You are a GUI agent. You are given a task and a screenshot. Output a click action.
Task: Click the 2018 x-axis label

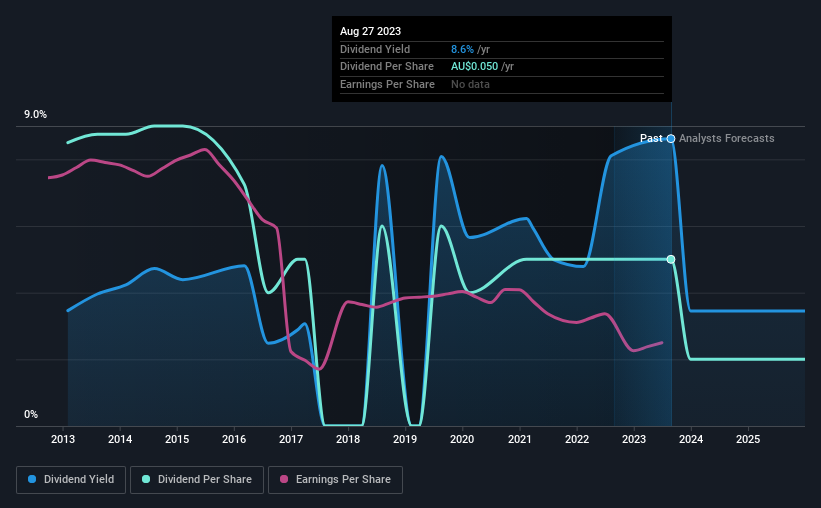[x=348, y=439]
